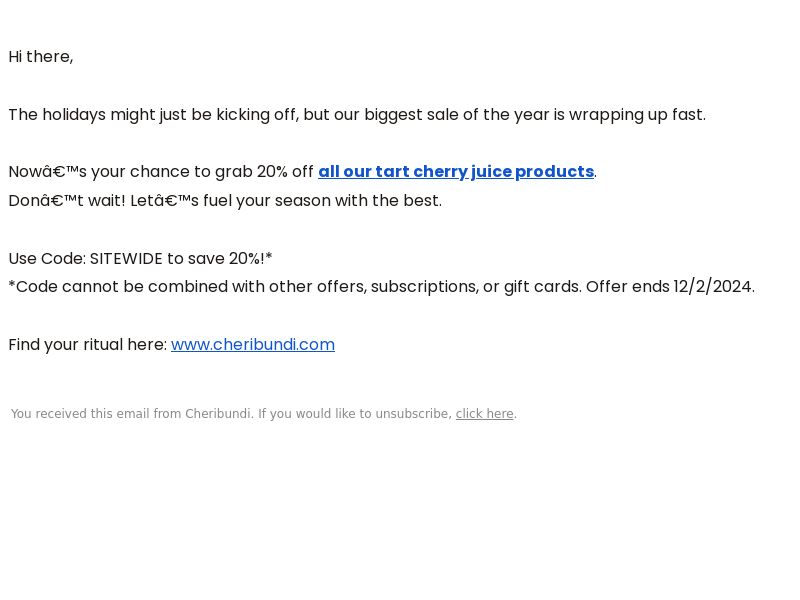Click the 'biggest sale of the year' phrase
Screen dimensions: 800x600
click(457, 115)
